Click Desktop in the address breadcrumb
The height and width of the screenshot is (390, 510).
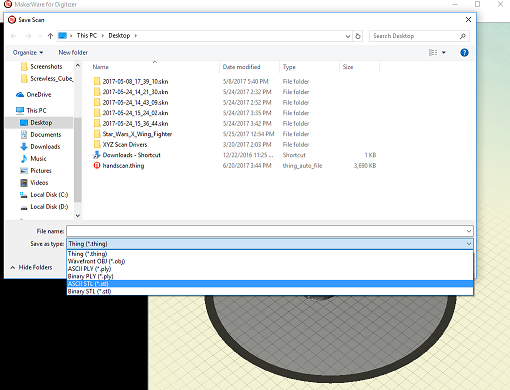119,36
